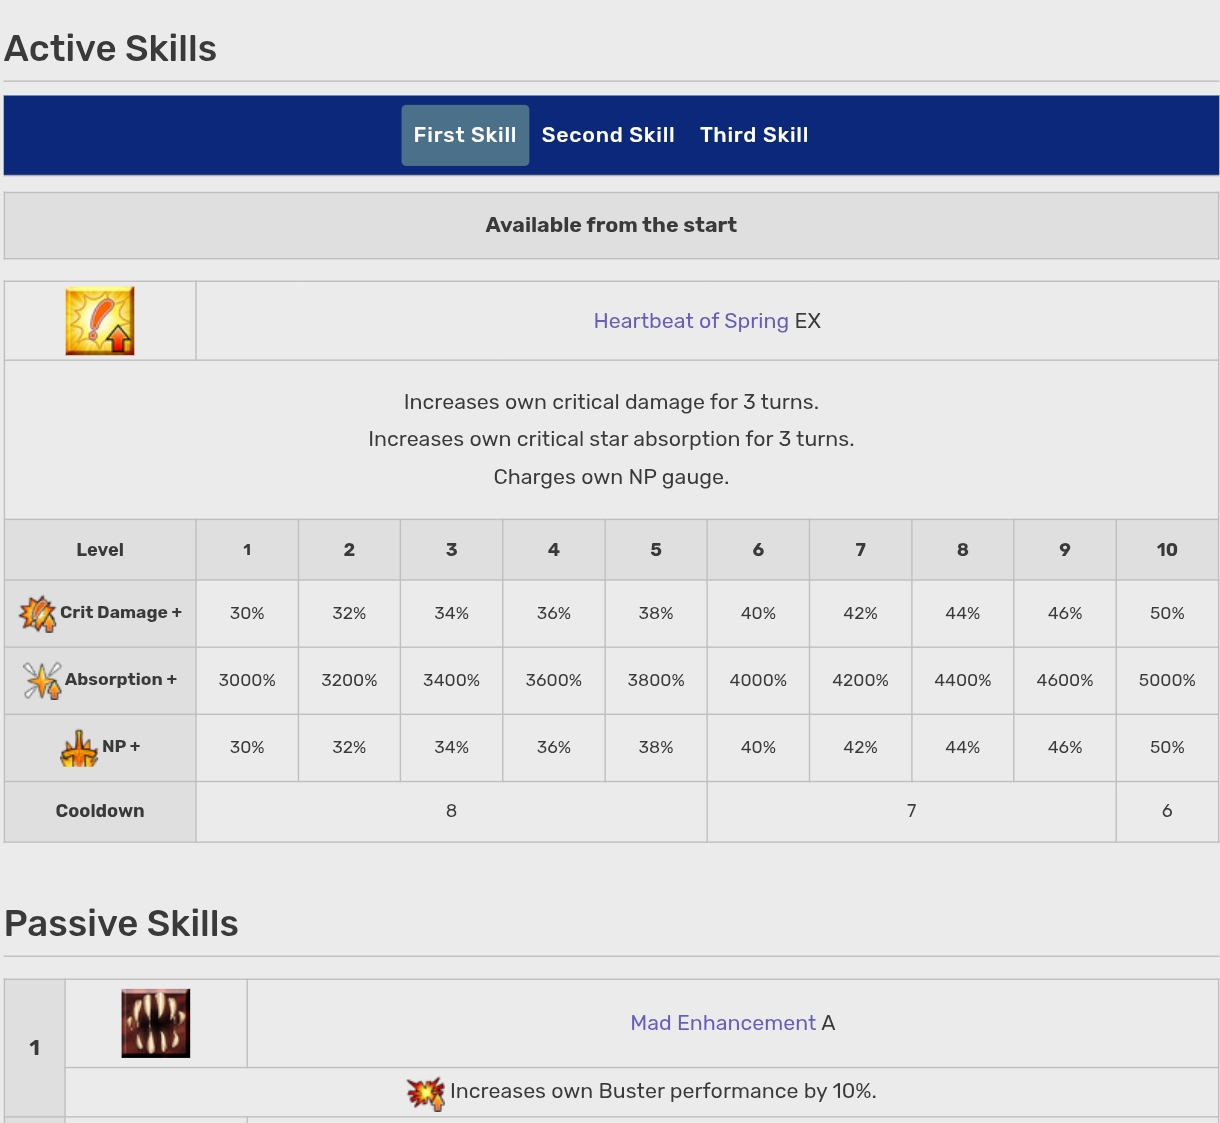Click the Passive Skills heading

click(121, 923)
